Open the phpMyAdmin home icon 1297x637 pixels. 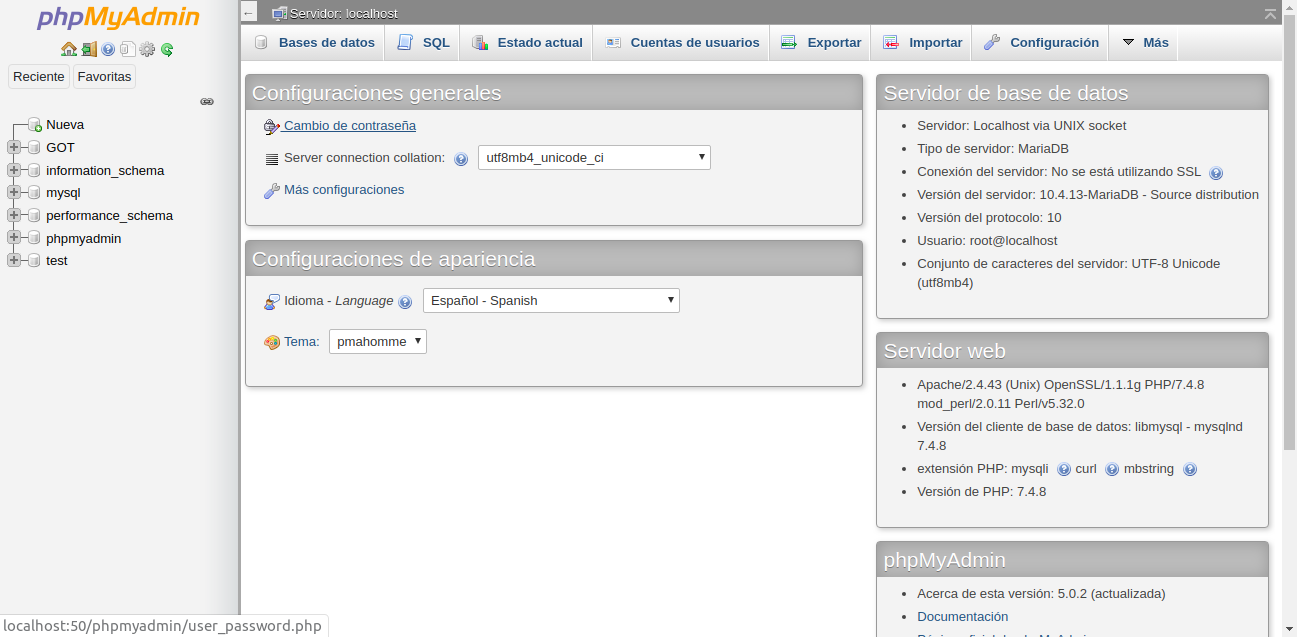point(69,49)
